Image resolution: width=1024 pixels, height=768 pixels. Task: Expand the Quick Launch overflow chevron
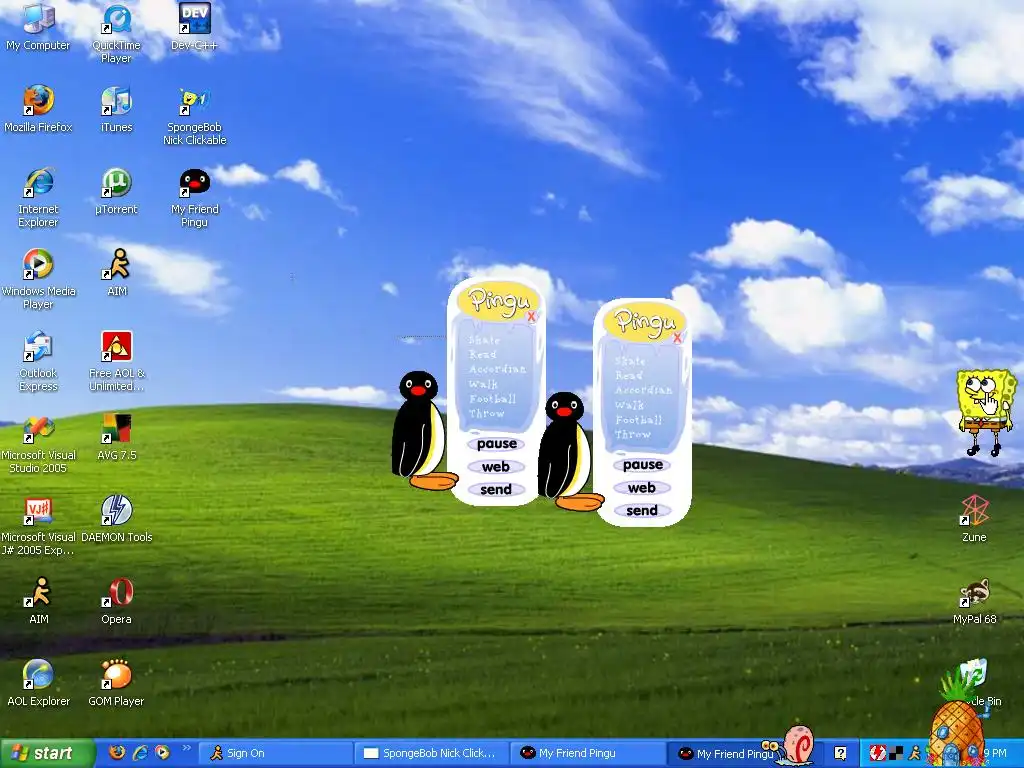185,748
